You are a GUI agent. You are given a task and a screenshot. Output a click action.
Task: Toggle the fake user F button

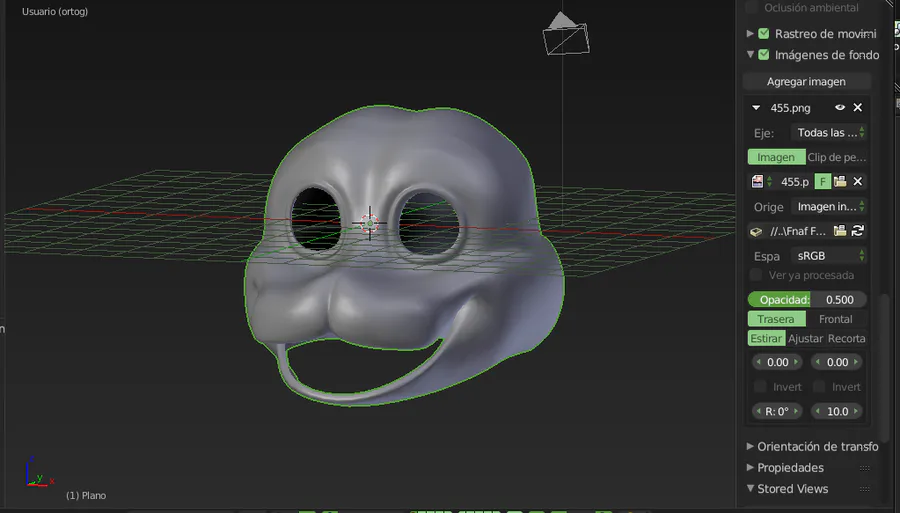(823, 182)
